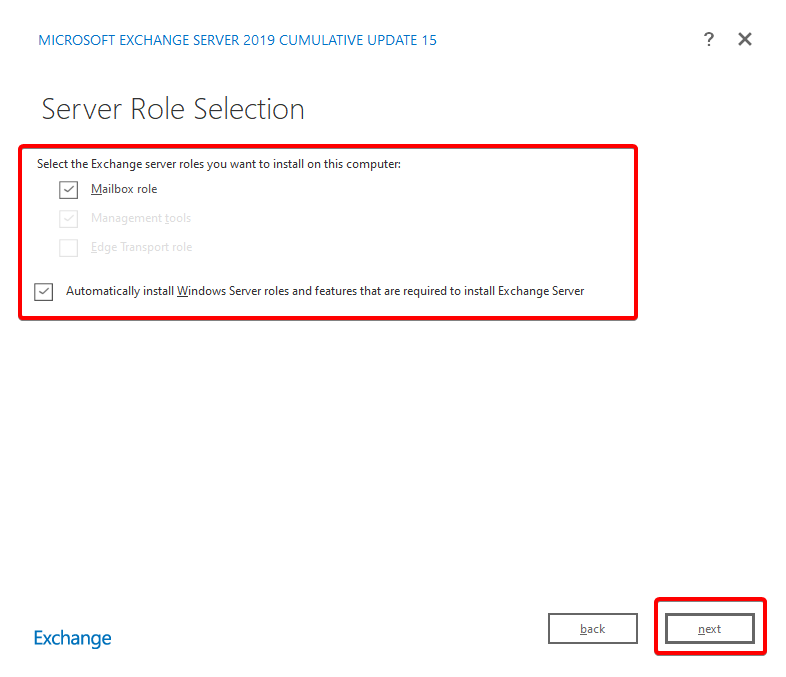Uncheck automatic Windows Server roles installation checkbox
This screenshot has width=786, height=677.
pos(44,292)
